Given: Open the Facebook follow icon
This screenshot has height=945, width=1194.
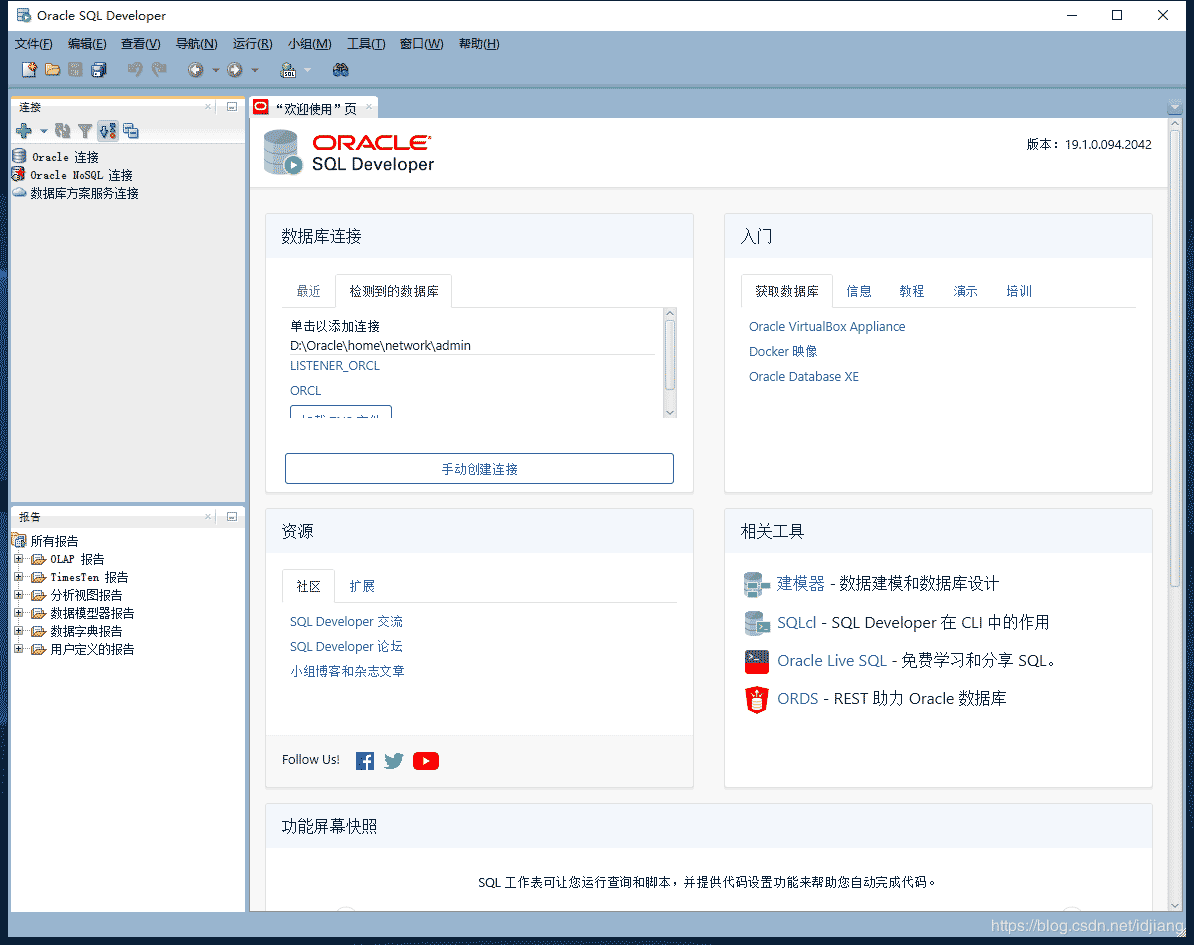Looking at the screenshot, I should coord(365,761).
